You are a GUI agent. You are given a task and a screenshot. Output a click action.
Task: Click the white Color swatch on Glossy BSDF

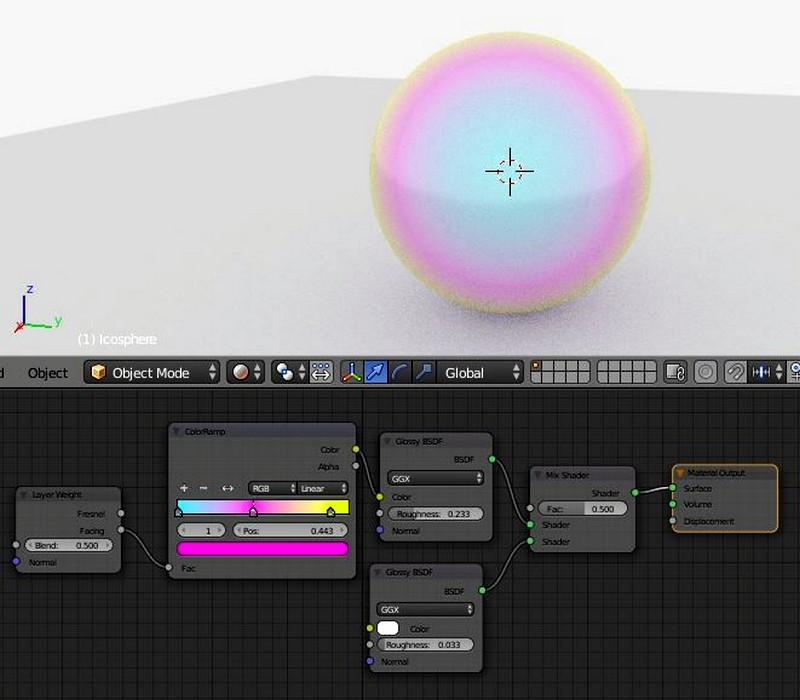(389, 628)
